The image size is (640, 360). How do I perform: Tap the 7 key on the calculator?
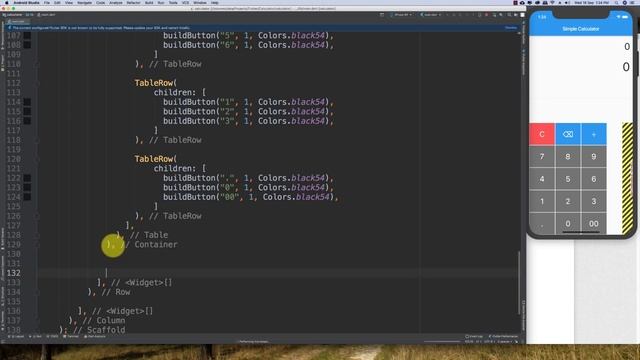(x=542, y=156)
